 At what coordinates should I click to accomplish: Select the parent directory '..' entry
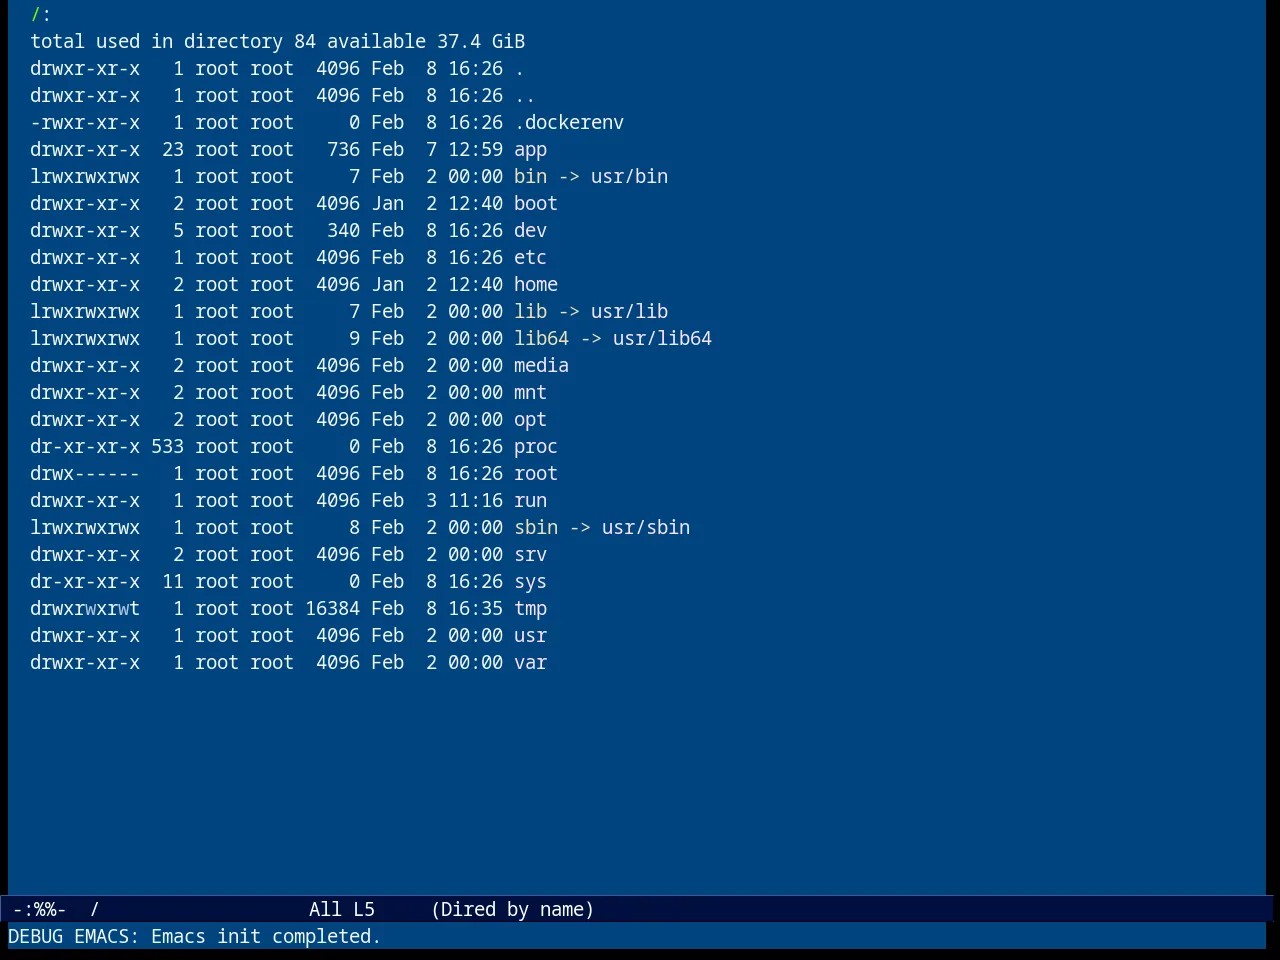point(525,96)
